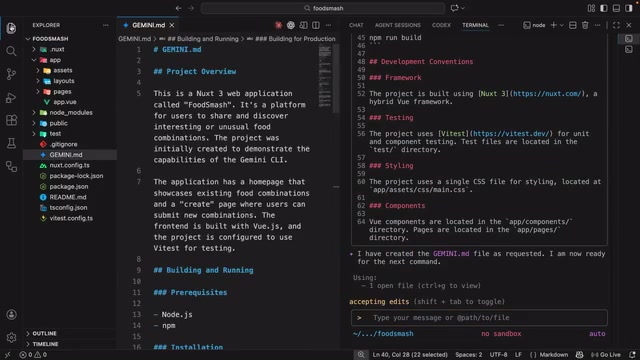Click the red Gemini star icon in editor toolbar

coord(278,25)
